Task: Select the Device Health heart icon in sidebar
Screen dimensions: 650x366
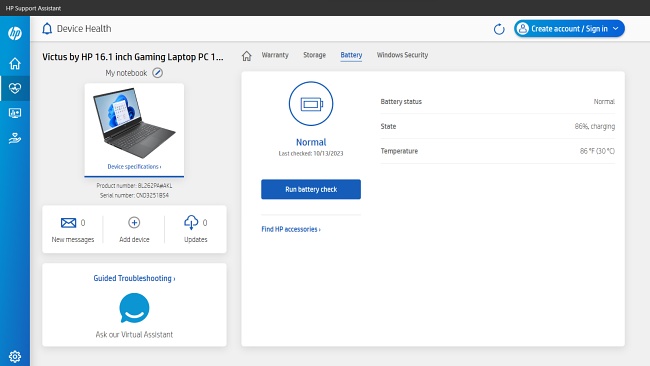Action: pos(15,88)
